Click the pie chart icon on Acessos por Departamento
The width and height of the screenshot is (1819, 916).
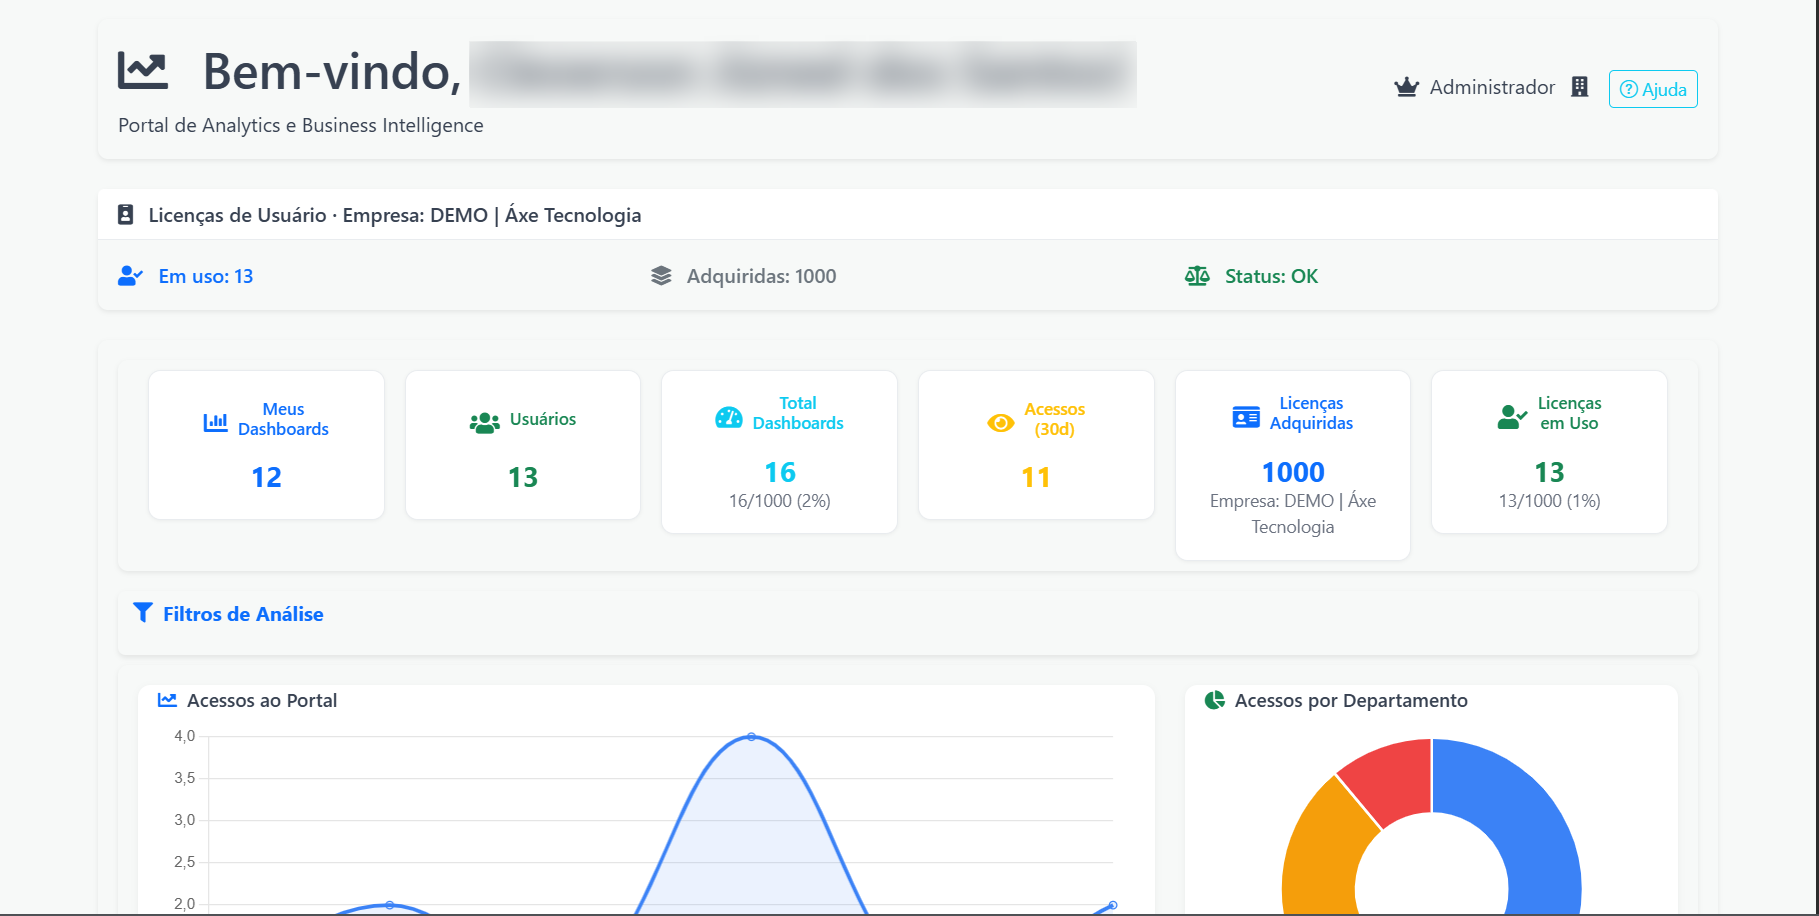1213,700
